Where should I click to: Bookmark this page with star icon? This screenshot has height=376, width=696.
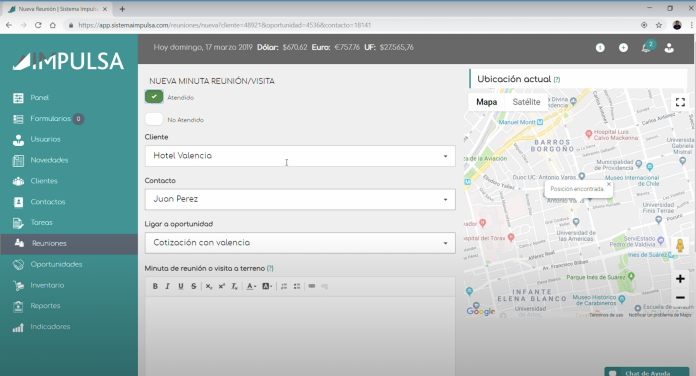coord(659,25)
